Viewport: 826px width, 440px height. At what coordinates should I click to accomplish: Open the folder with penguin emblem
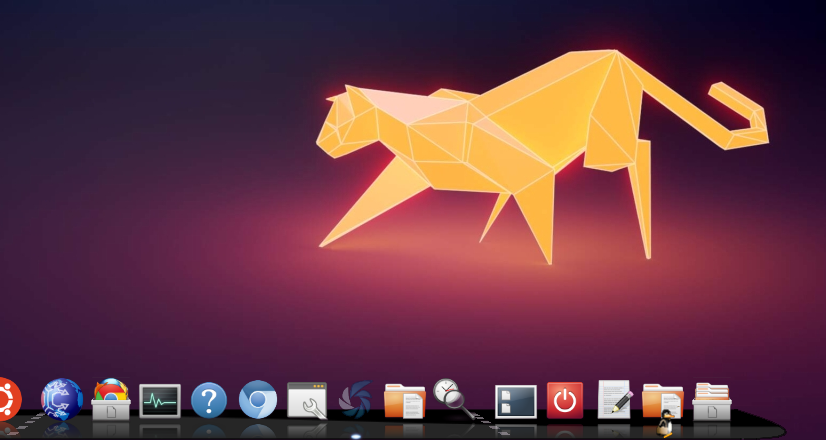tap(662, 402)
